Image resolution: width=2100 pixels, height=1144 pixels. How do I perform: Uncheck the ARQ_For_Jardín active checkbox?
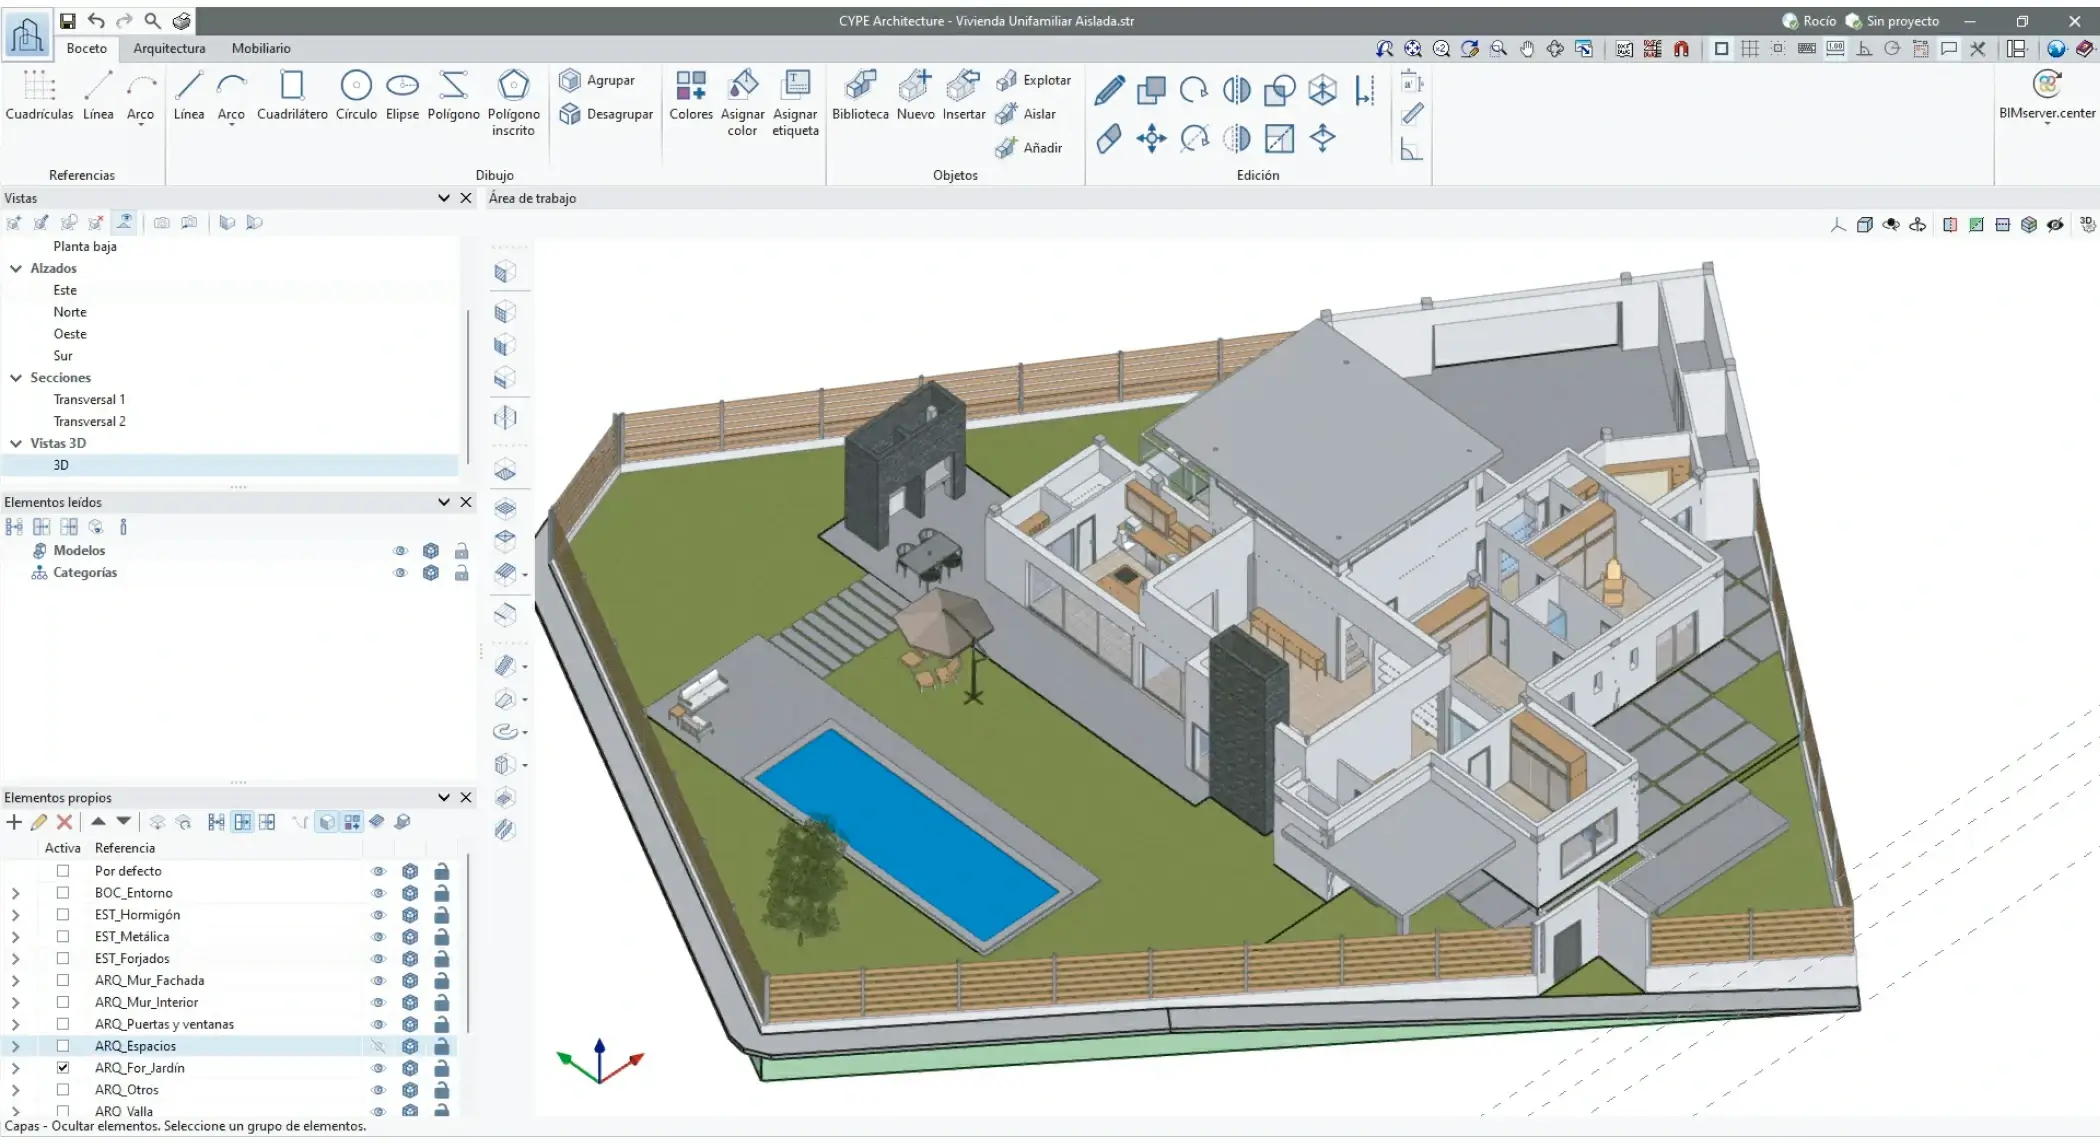point(63,1068)
